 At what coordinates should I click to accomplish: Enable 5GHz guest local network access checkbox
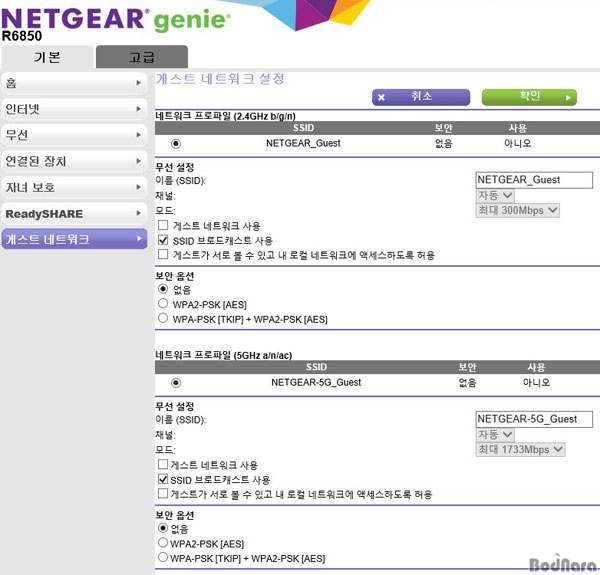(x=163, y=494)
